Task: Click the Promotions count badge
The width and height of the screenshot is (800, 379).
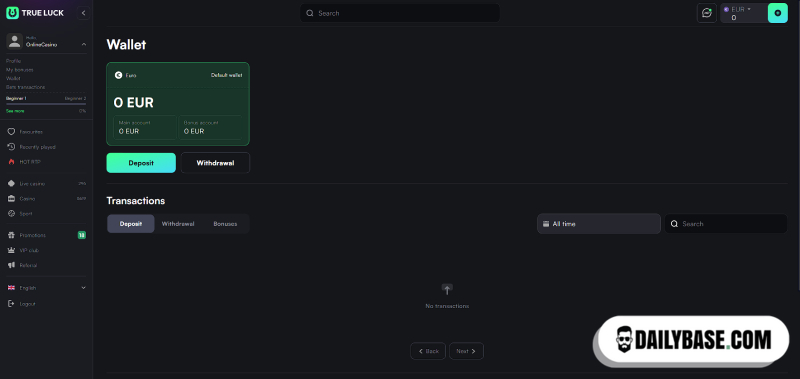Action: click(x=82, y=235)
